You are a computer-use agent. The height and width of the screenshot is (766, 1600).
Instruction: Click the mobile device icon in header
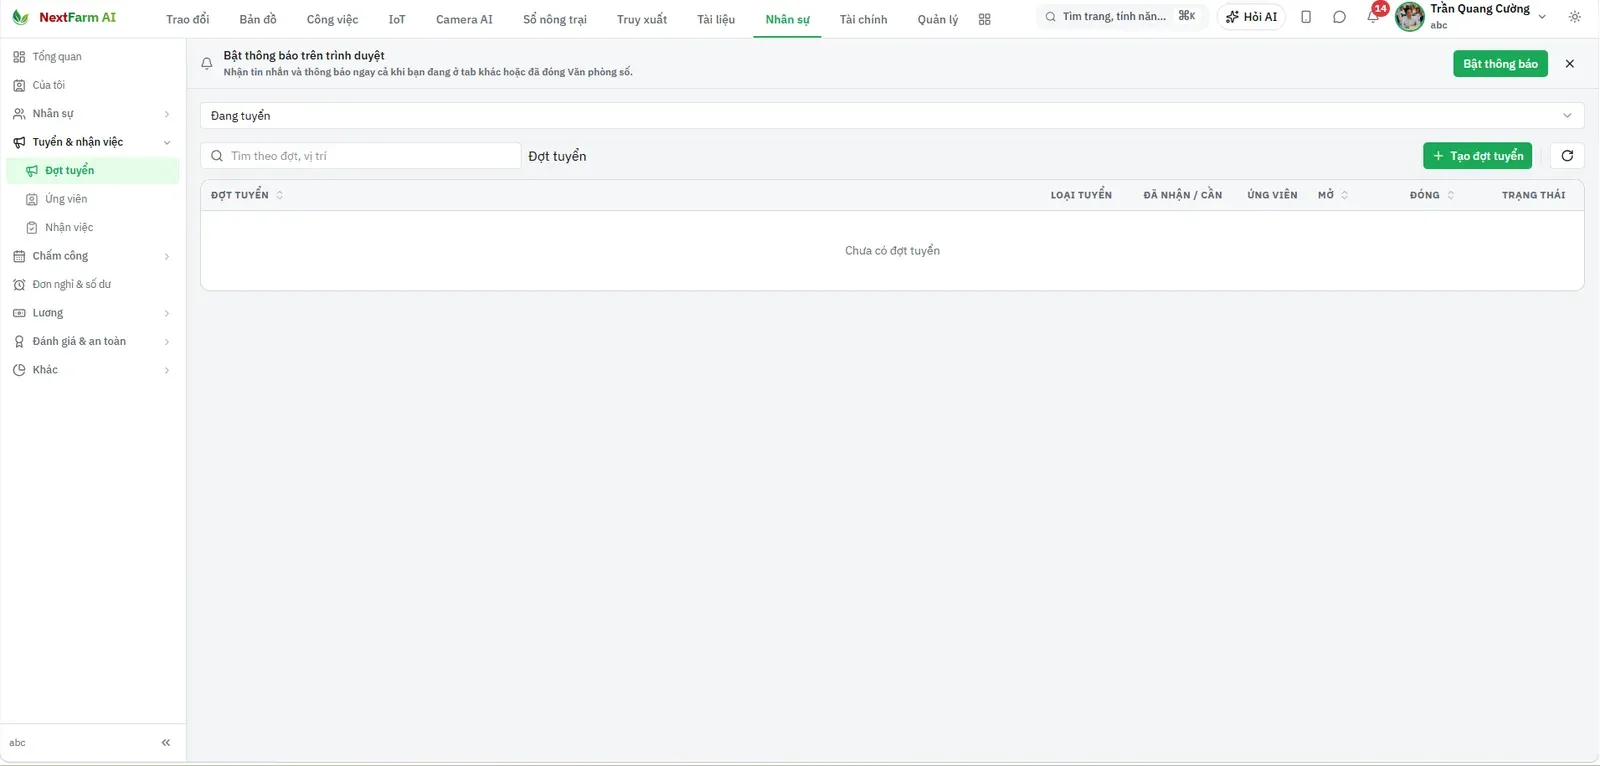coord(1306,17)
